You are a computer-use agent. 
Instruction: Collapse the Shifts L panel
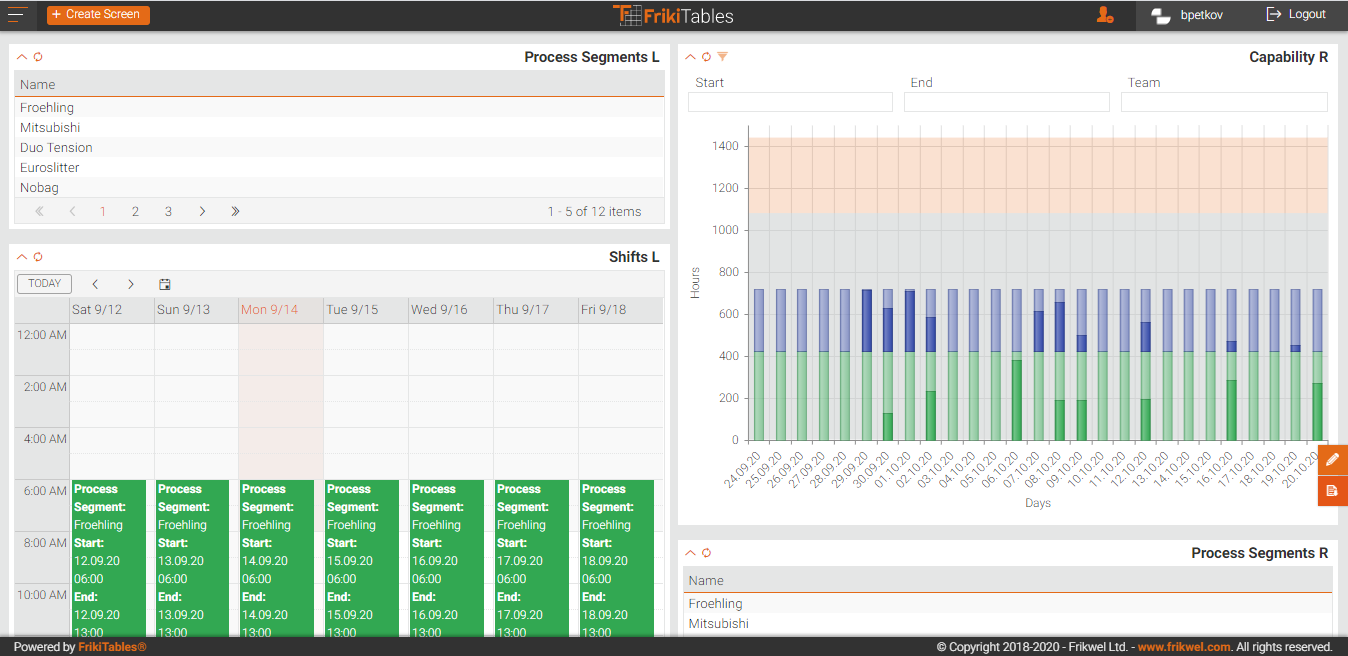[x=22, y=257]
